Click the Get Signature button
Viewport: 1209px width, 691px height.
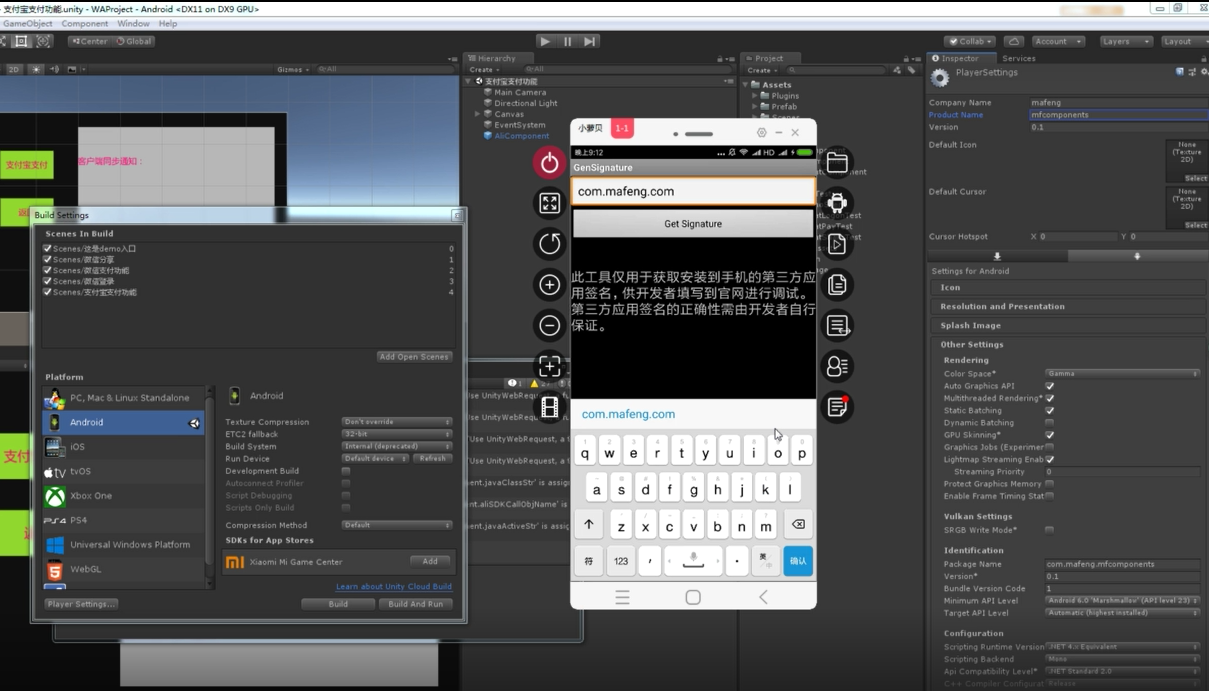(693, 223)
